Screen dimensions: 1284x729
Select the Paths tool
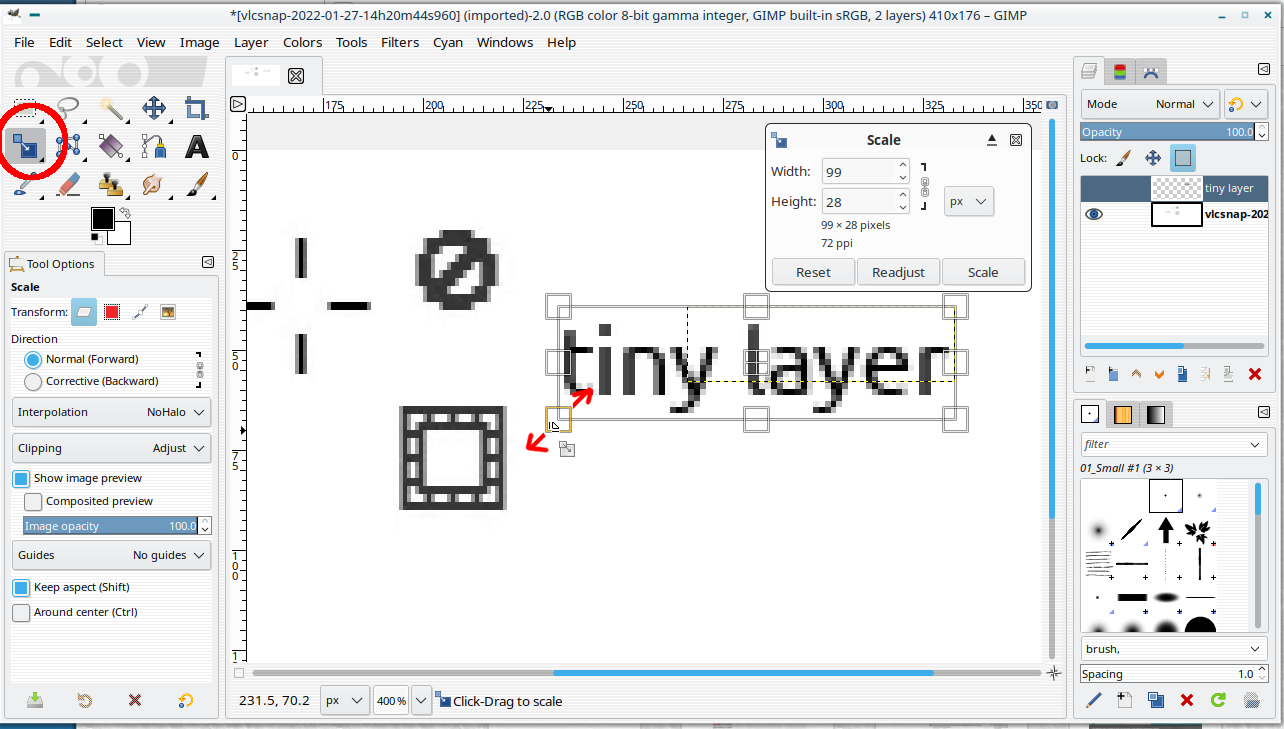click(x=154, y=146)
